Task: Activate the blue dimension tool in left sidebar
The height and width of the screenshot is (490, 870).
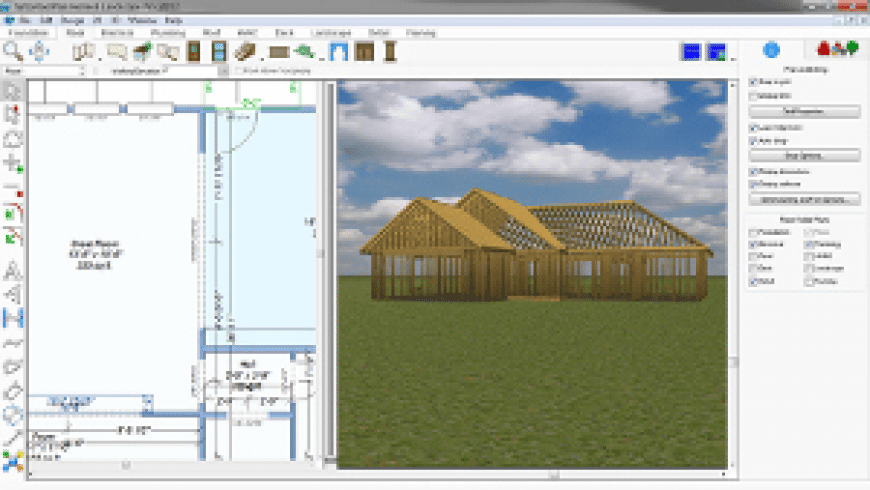Action: point(13,318)
